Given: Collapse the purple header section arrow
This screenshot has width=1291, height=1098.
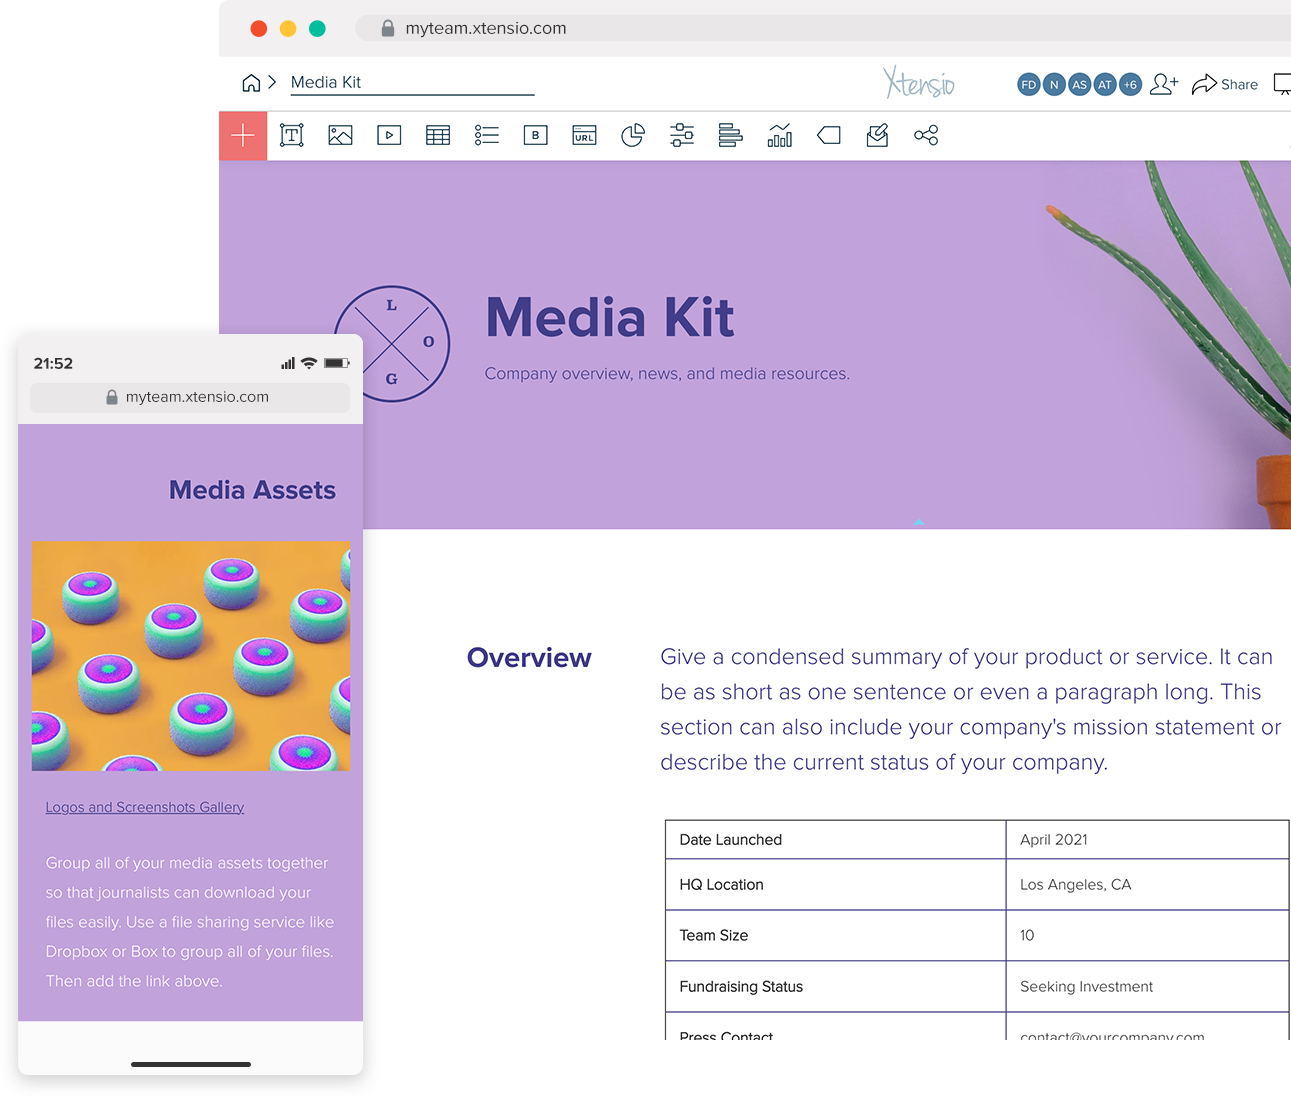Looking at the screenshot, I should pos(917,521).
